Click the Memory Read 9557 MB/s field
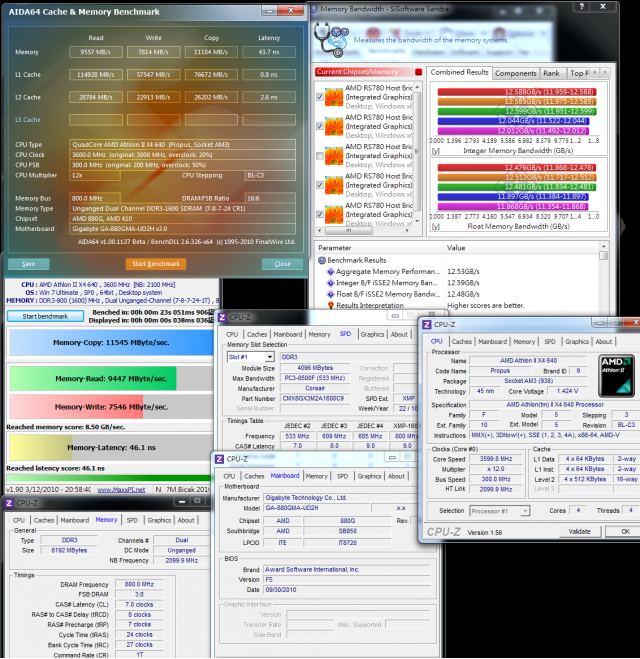 click(x=96, y=52)
